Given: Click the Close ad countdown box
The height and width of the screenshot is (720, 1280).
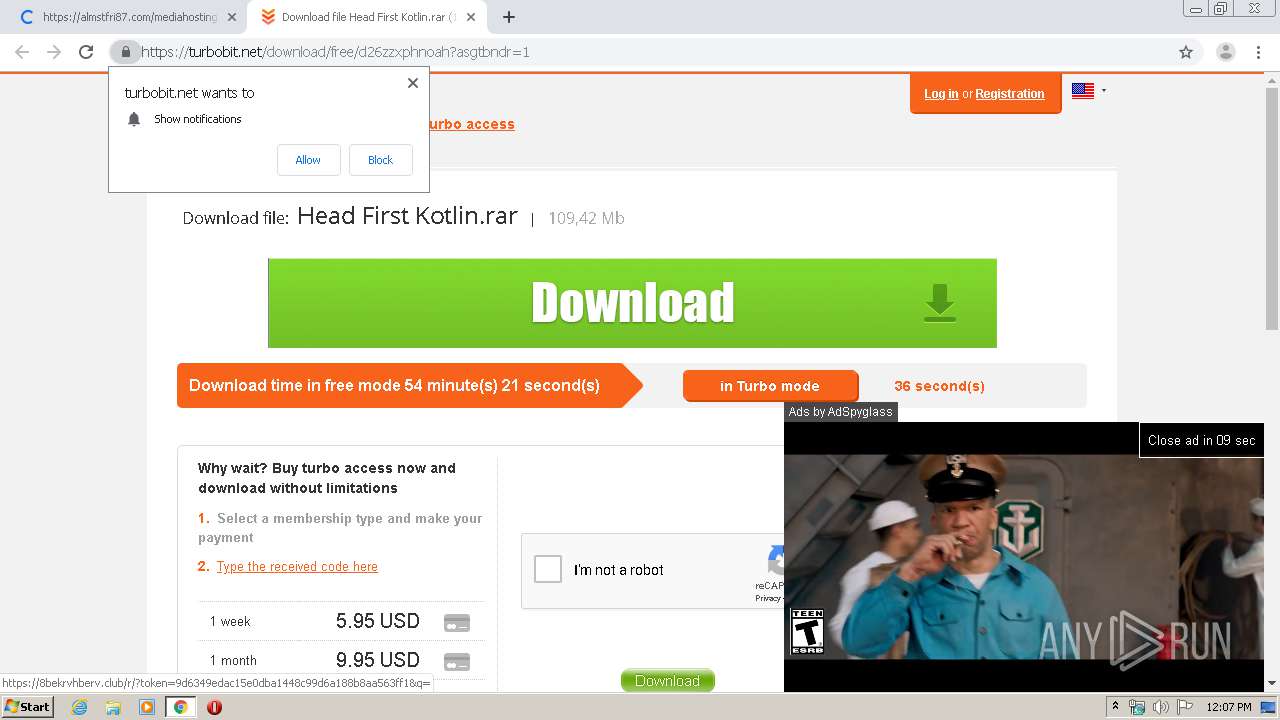Looking at the screenshot, I should point(1201,440).
